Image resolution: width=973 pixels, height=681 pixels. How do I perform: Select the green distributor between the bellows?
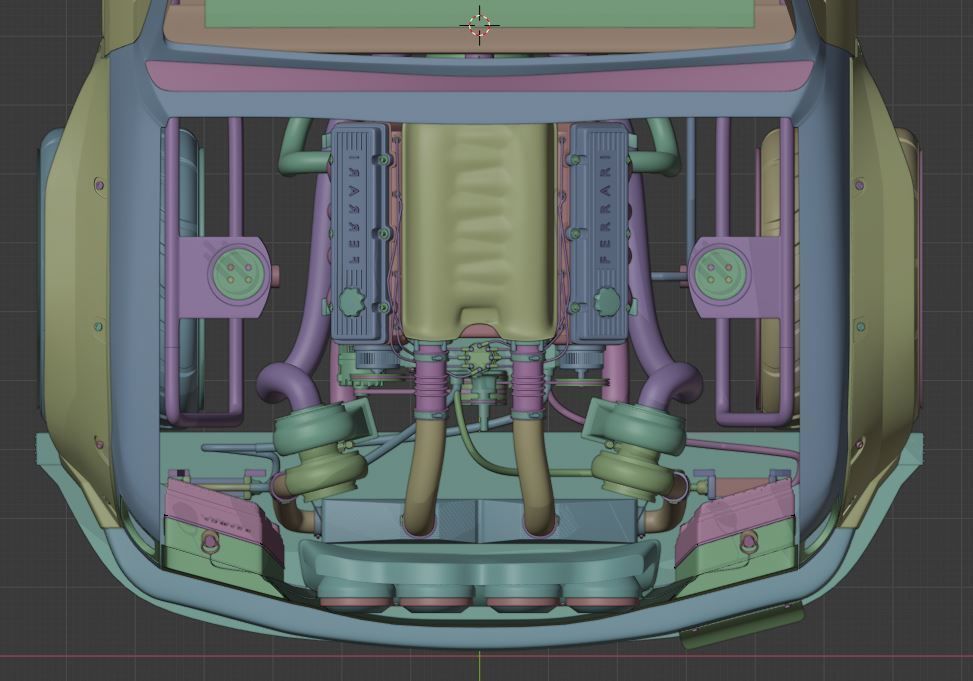pyautogui.click(x=479, y=359)
